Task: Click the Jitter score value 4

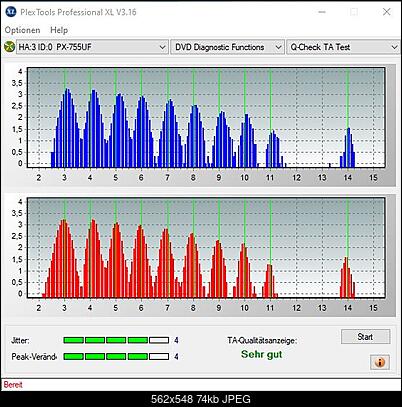Action: tap(176, 340)
